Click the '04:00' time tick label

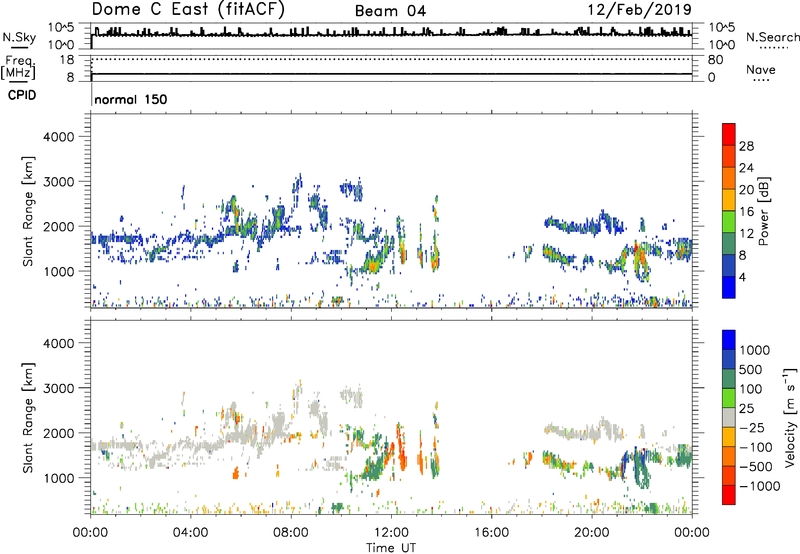190,533
